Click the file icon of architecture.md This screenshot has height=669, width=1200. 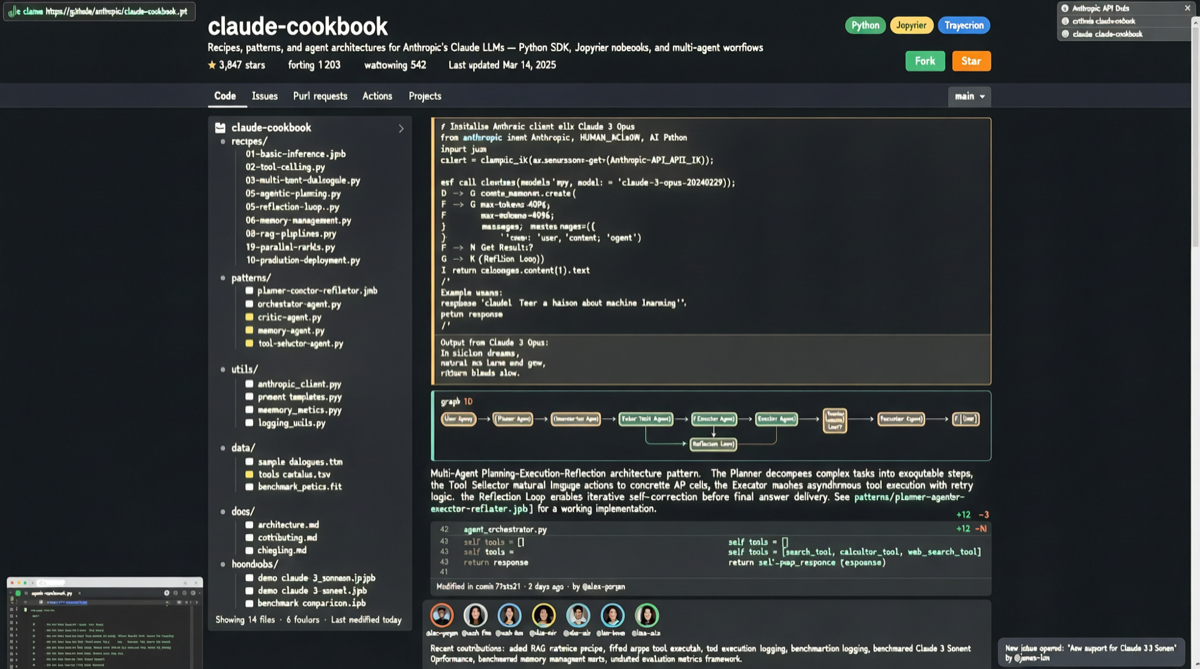(249, 525)
